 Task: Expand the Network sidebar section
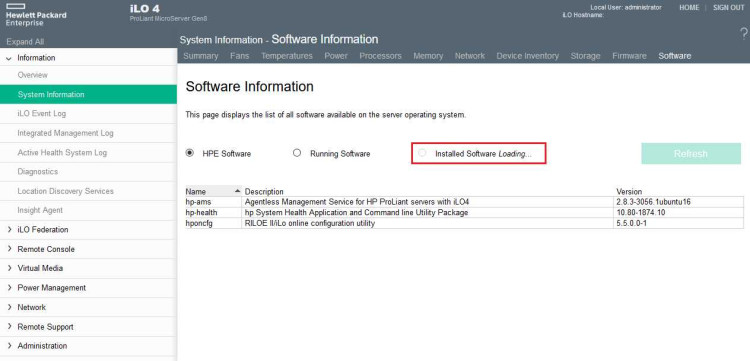coord(9,307)
